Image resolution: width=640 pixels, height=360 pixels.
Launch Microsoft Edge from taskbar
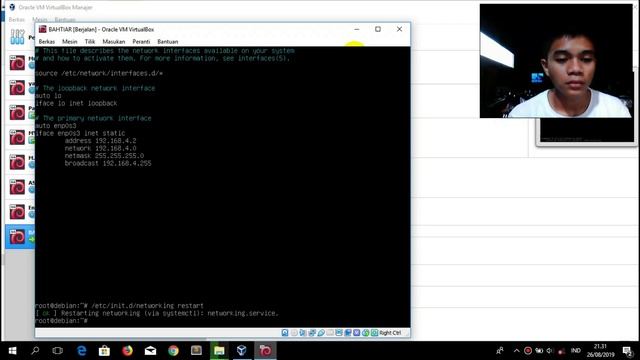click(82, 351)
